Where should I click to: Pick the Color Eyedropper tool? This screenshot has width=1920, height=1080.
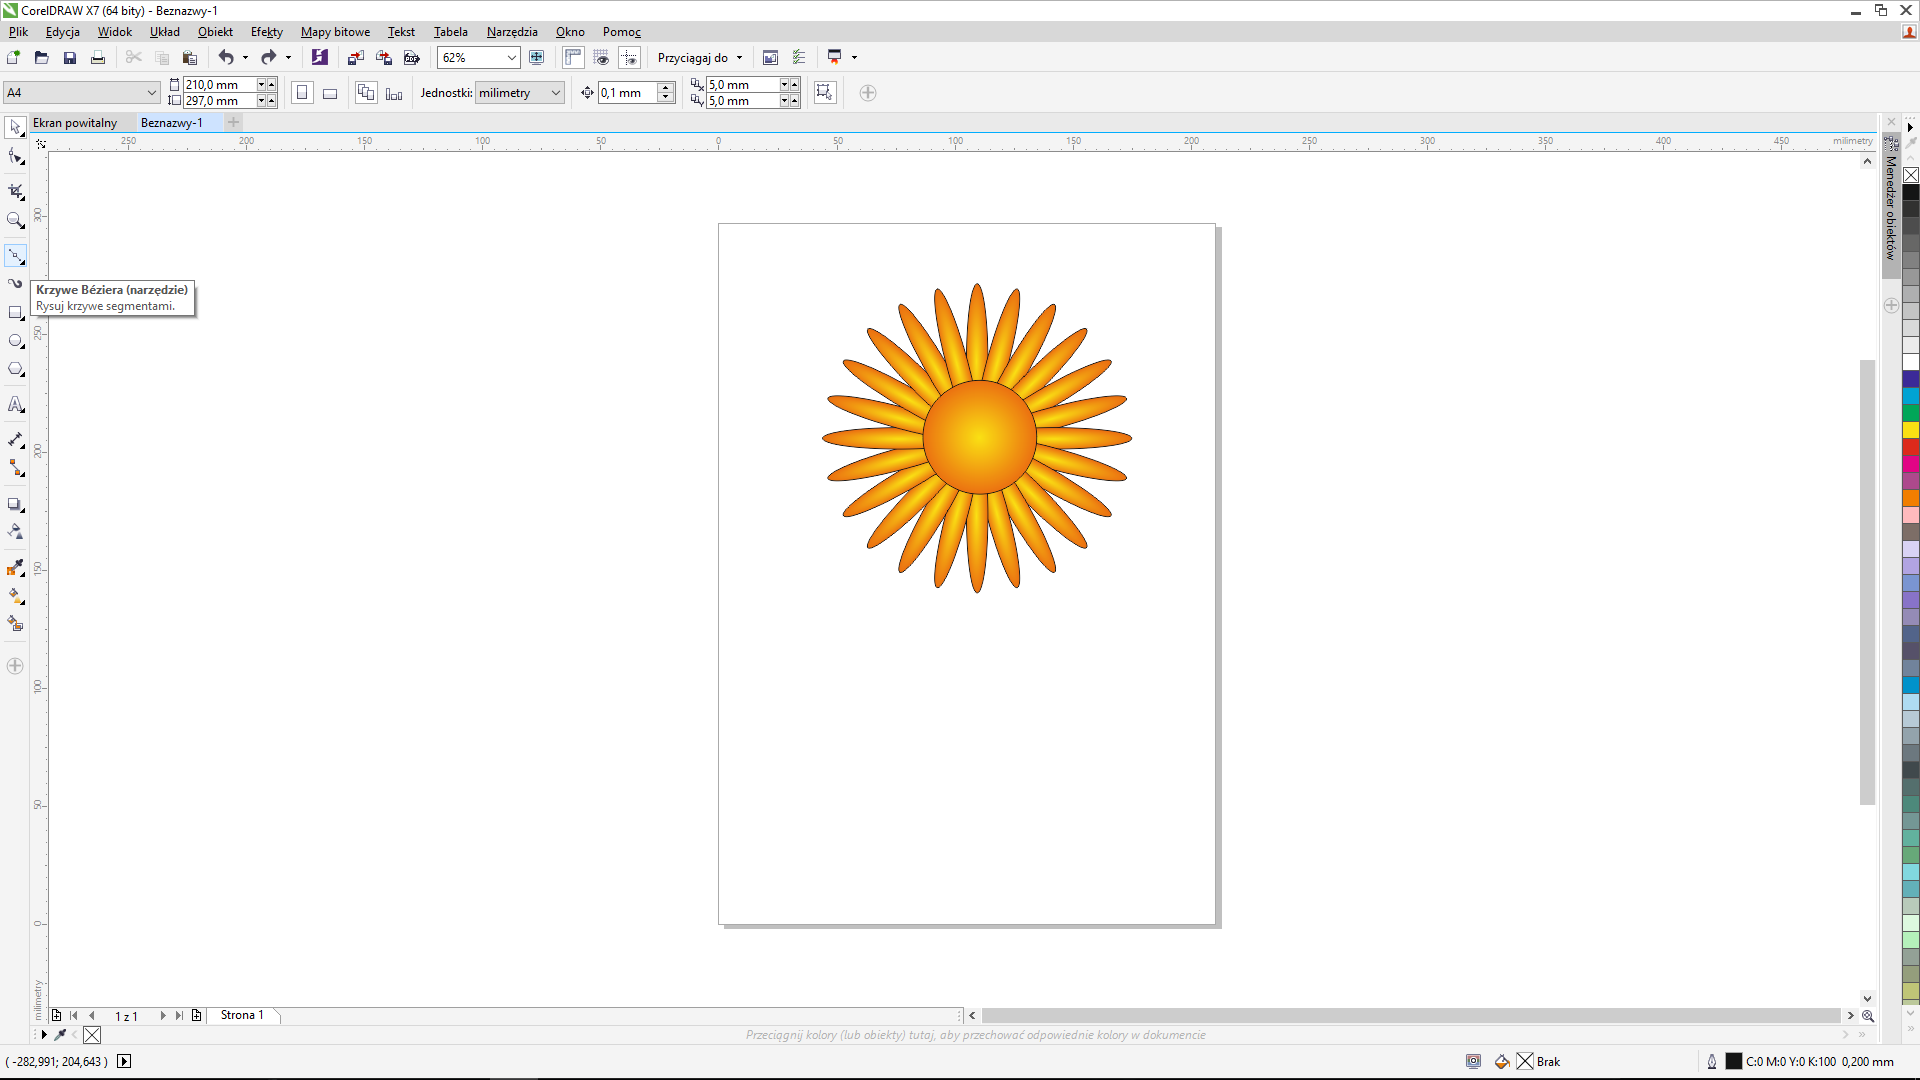pos(15,568)
